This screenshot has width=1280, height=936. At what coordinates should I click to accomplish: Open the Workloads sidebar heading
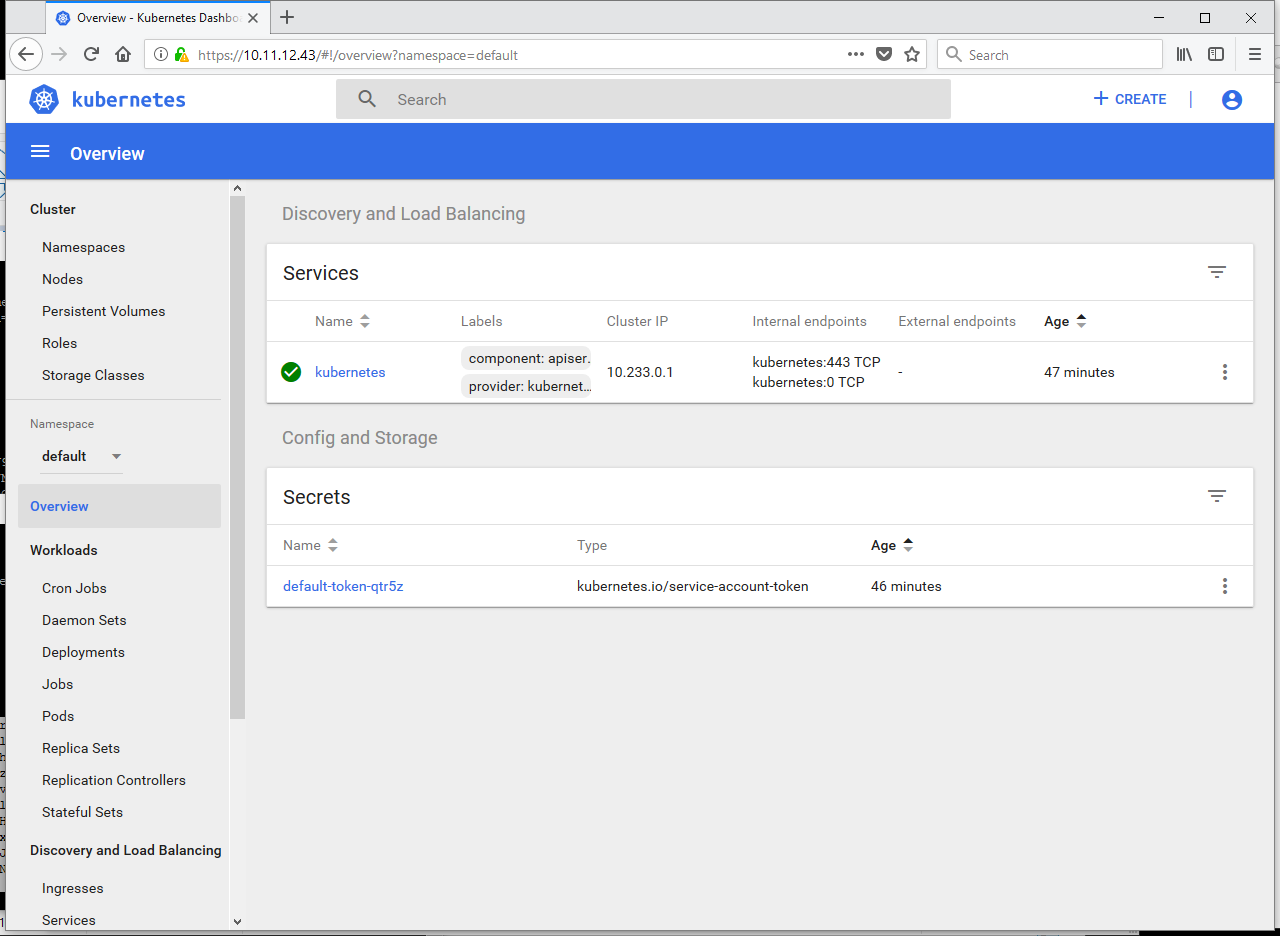coord(64,550)
